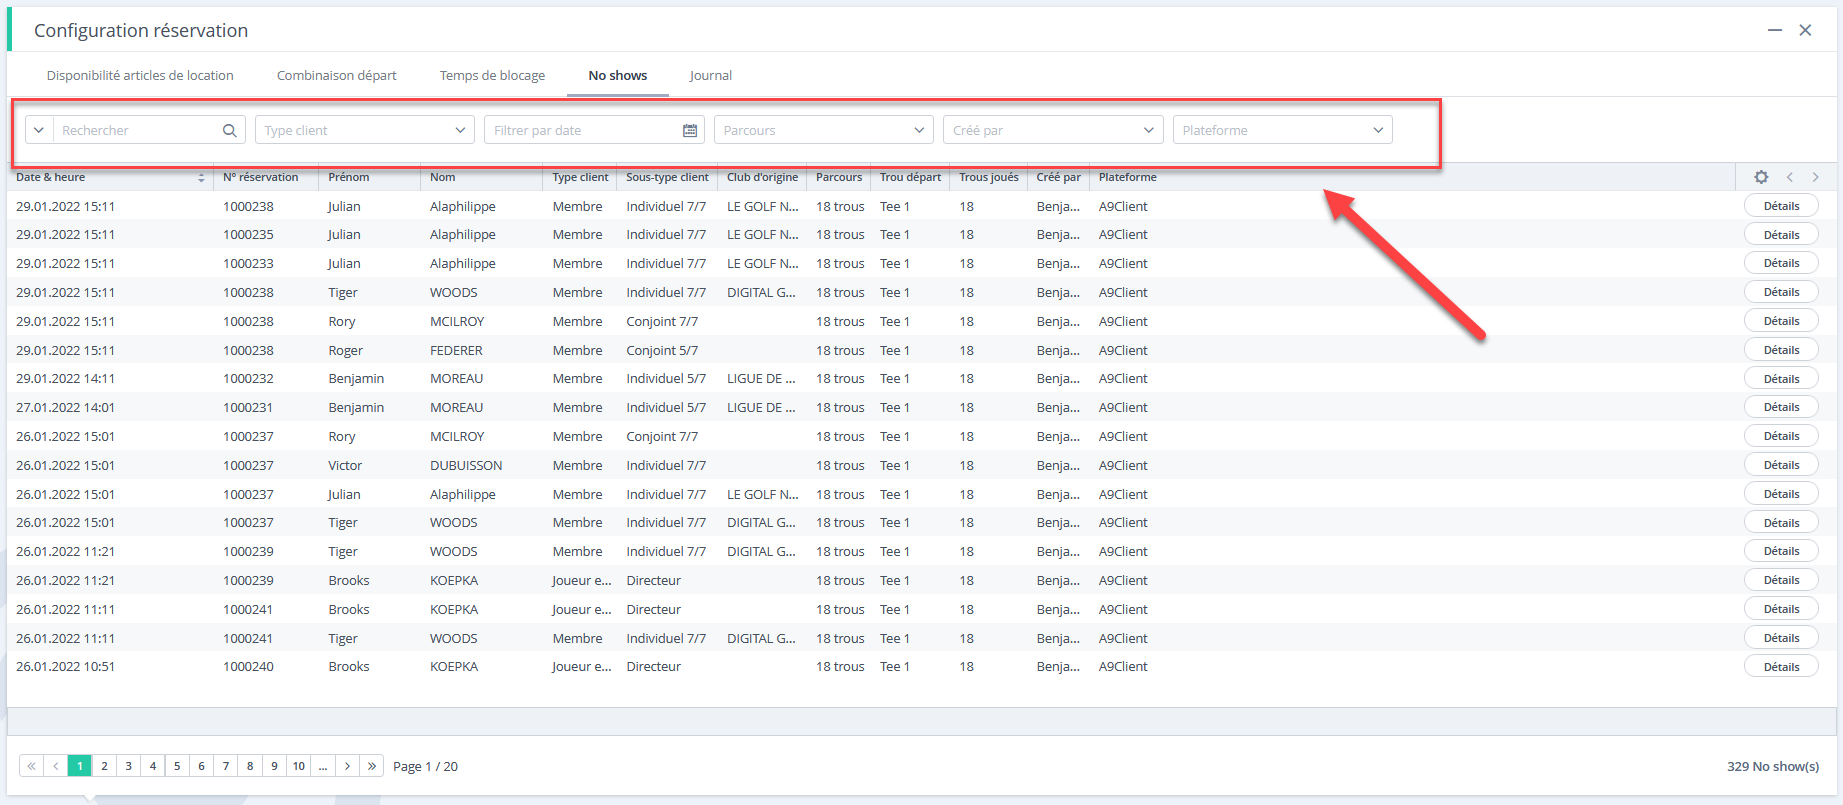Switch to Disponibilité articles de location tab
Image resolution: width=1843 pixels, height=805 pixels.
coord(140,75)
